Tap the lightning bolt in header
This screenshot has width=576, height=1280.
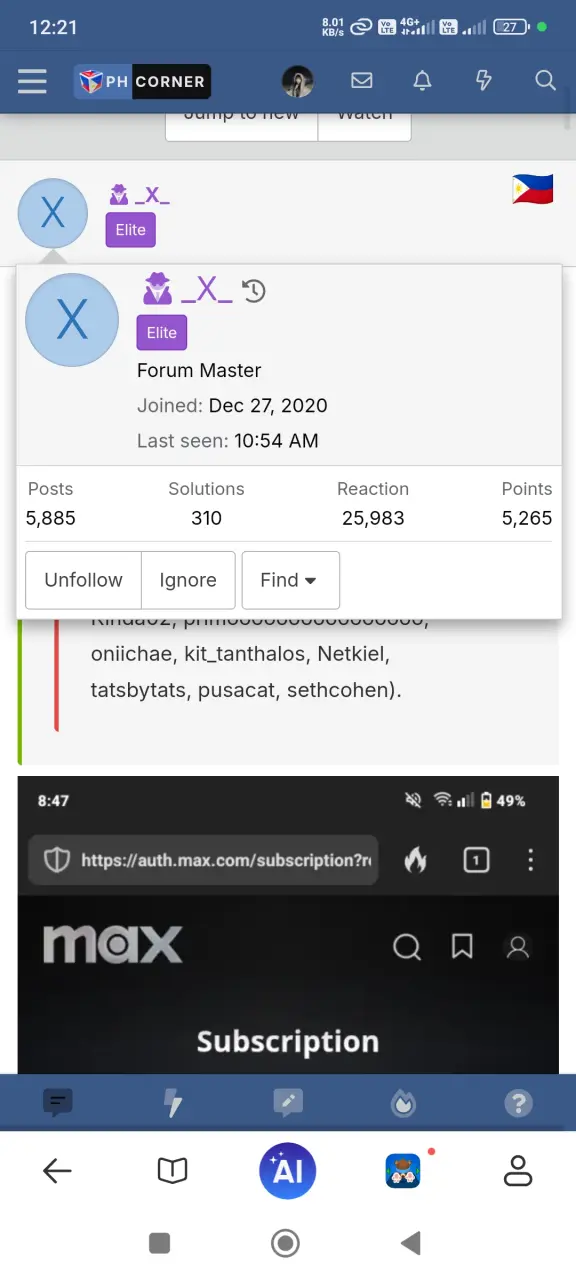484,81
